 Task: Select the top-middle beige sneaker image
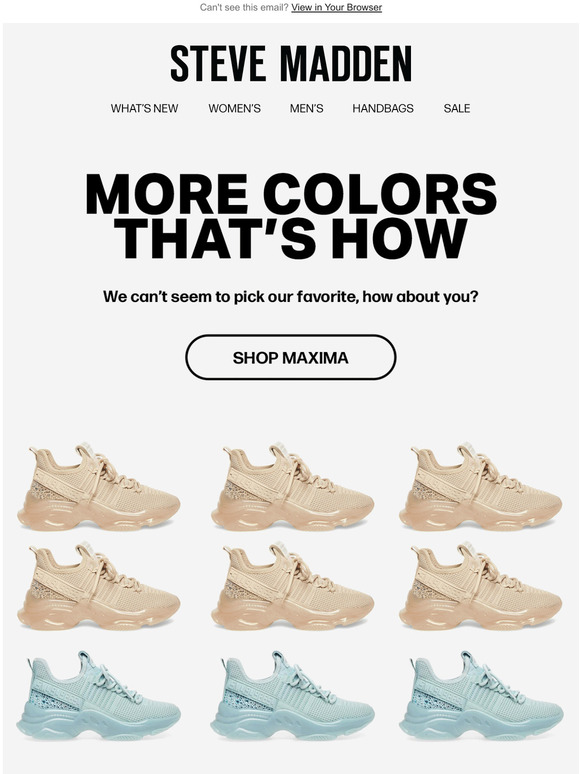(x=292, y=487)
